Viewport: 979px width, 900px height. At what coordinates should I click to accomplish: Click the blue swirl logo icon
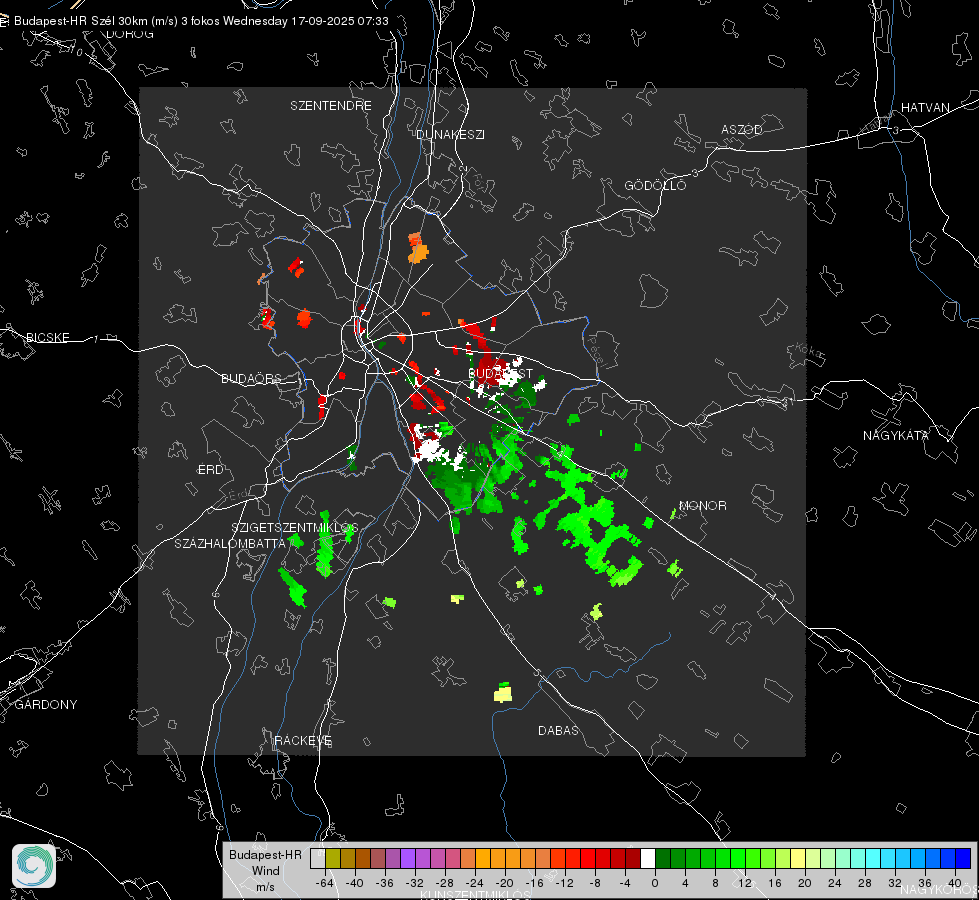34,866
